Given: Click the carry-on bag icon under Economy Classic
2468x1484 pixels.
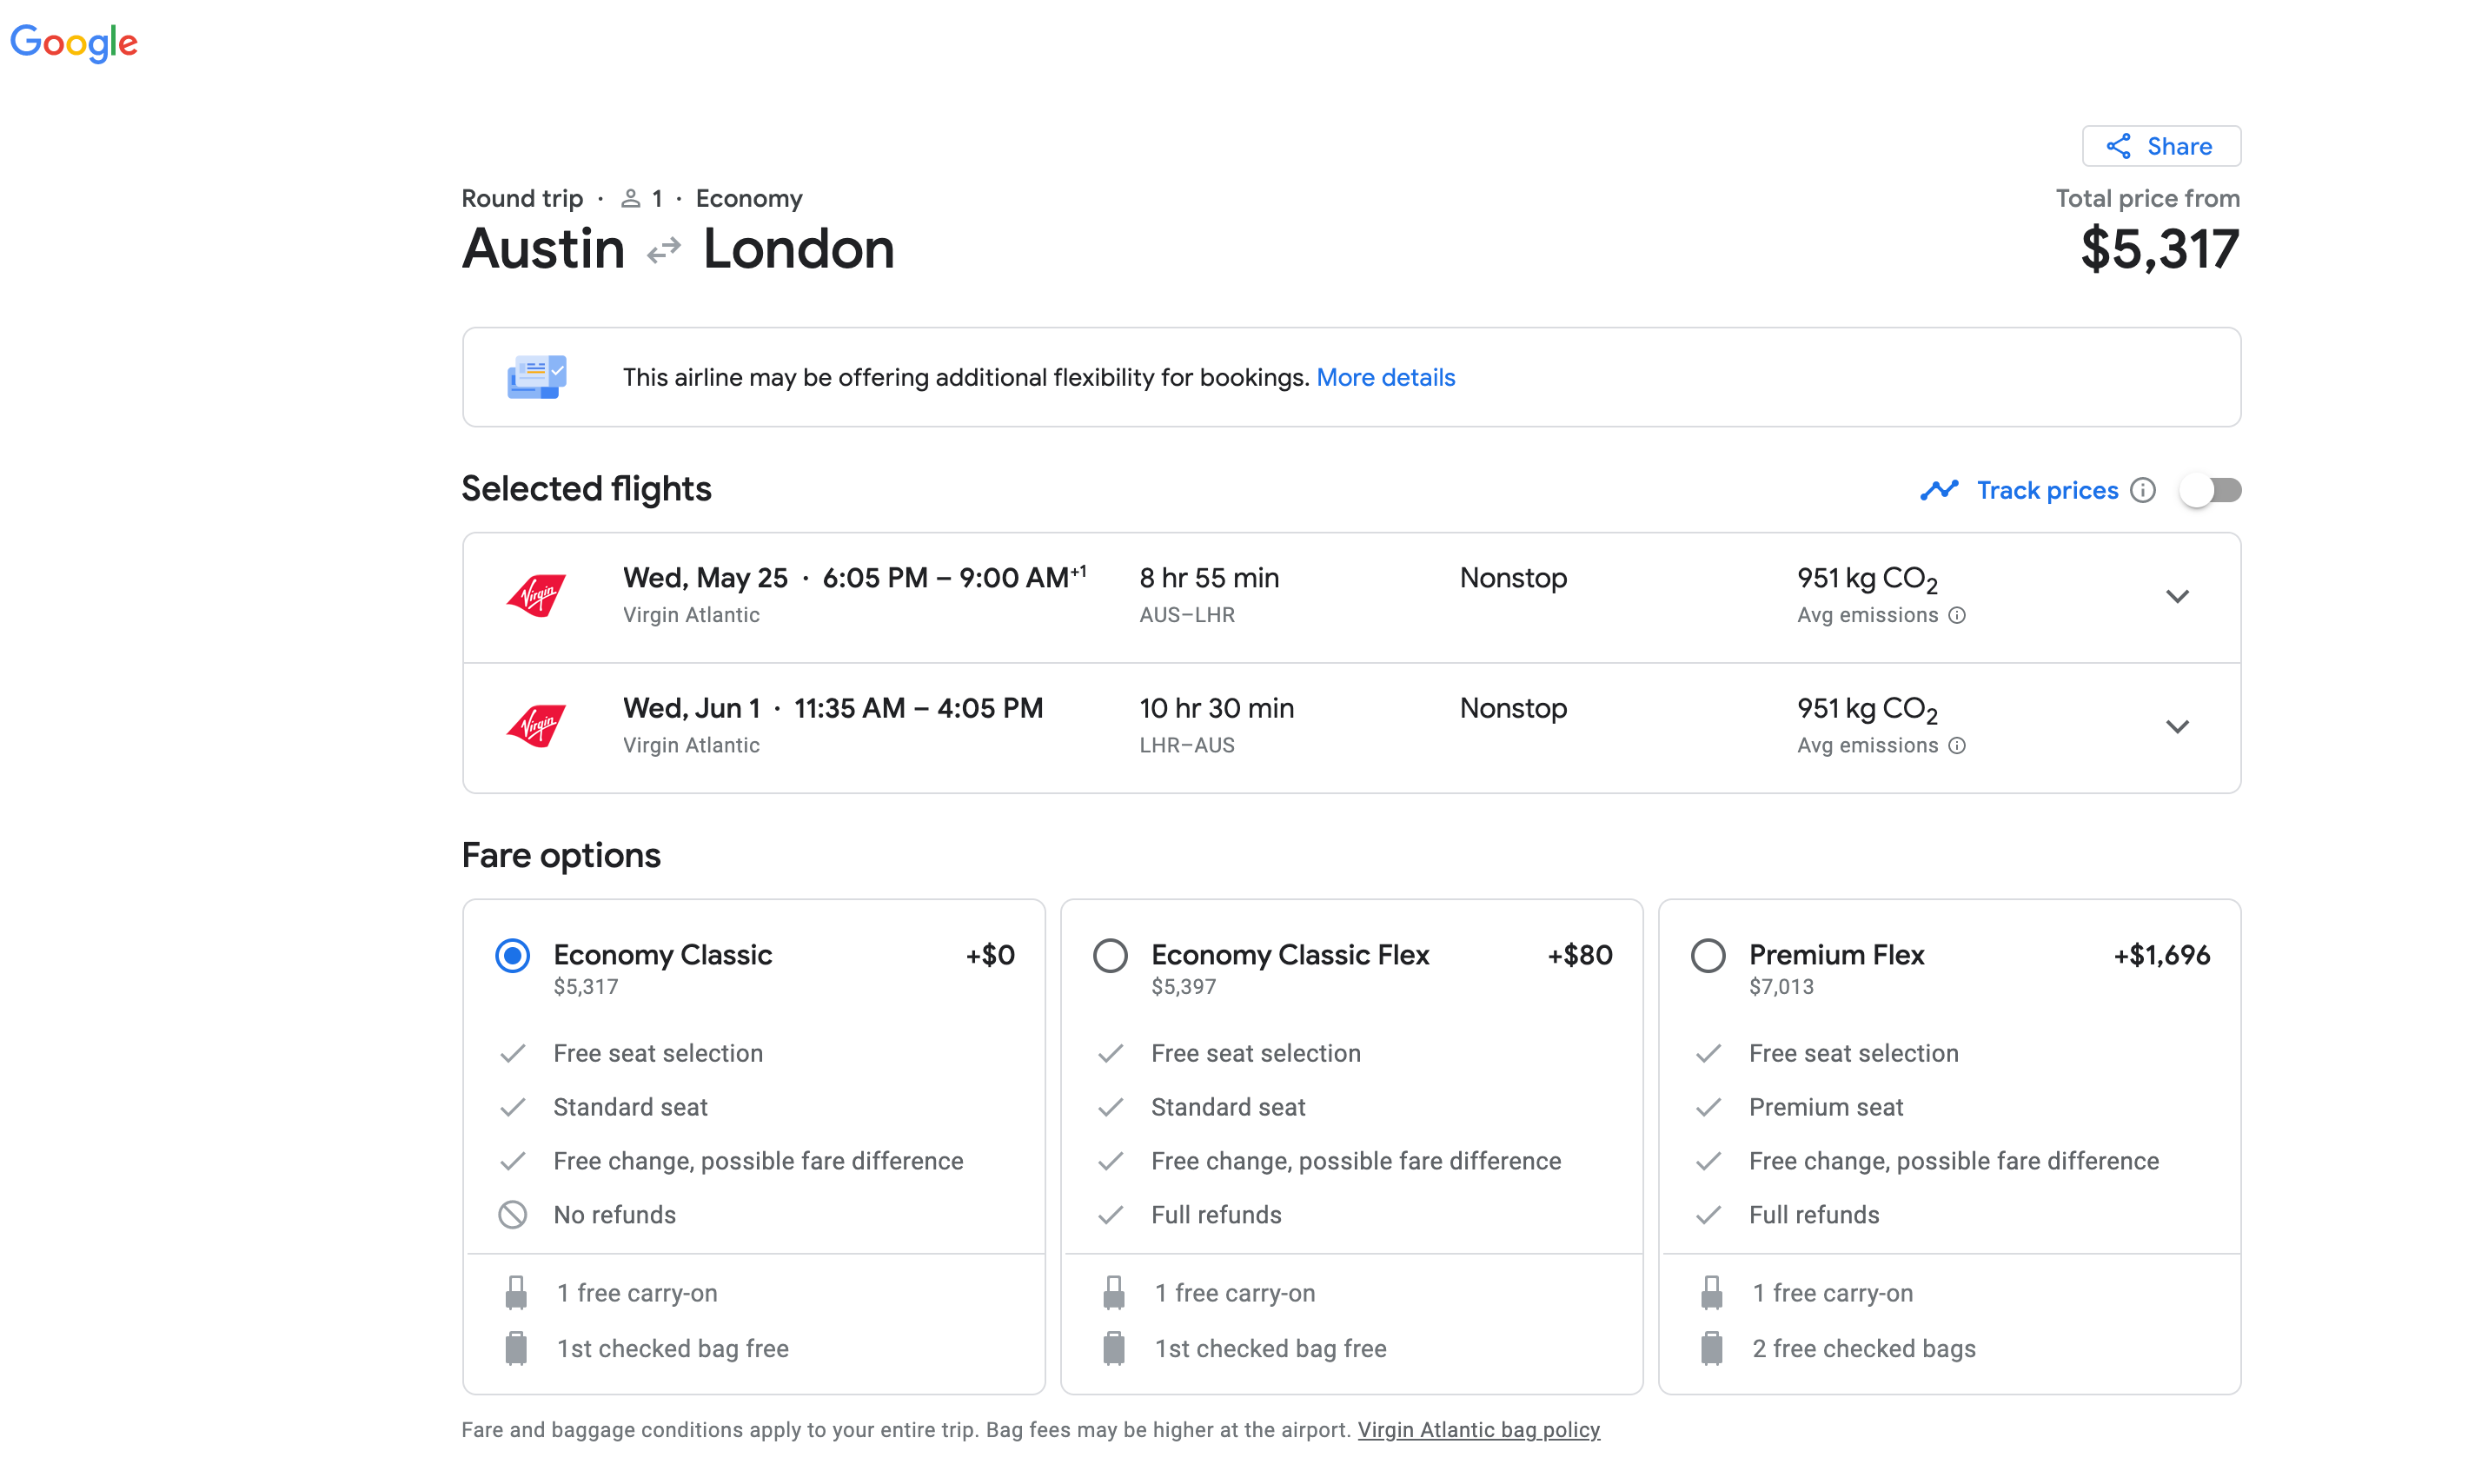Looking at the screenshot, I should pos(517,1291).
